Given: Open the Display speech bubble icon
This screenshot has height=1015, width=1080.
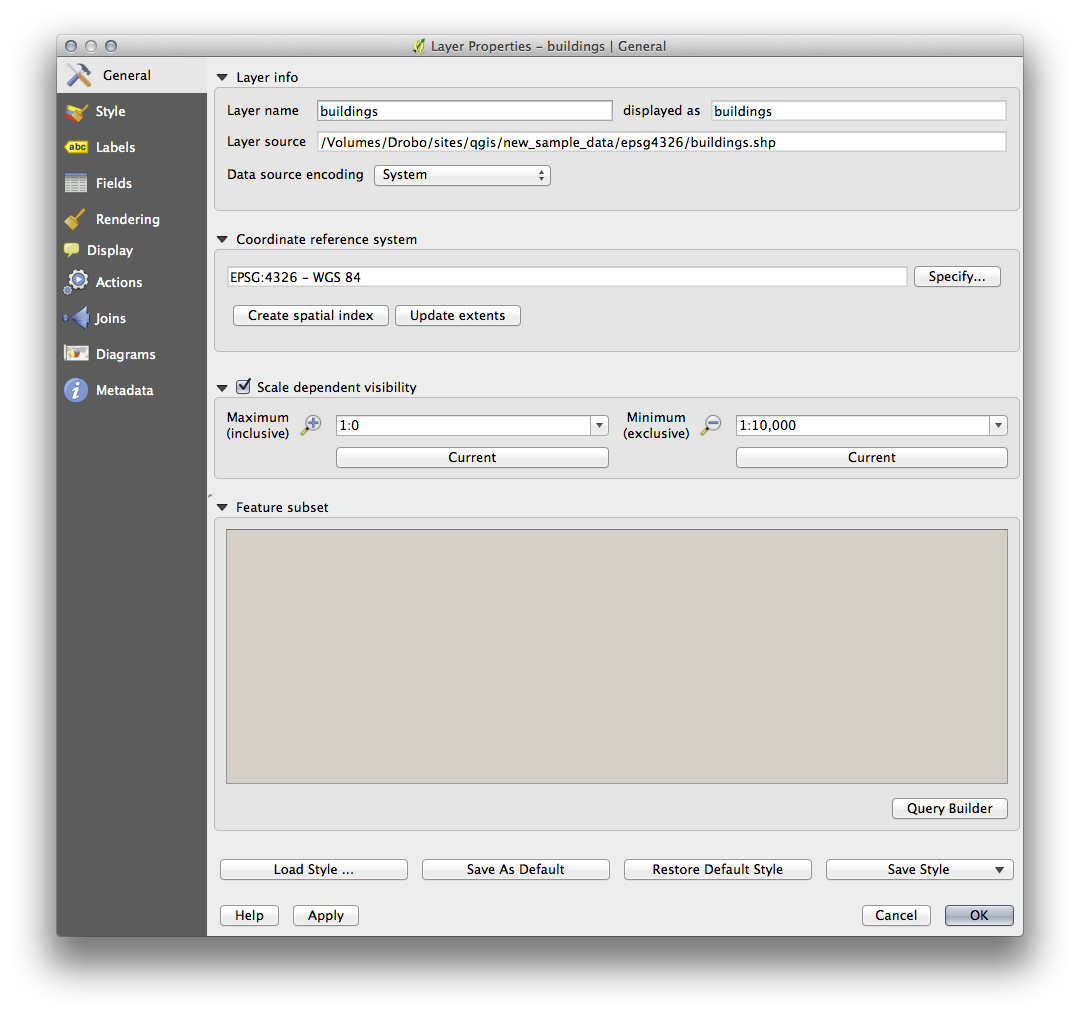Looking at the screenshot, I should [72, 250].
